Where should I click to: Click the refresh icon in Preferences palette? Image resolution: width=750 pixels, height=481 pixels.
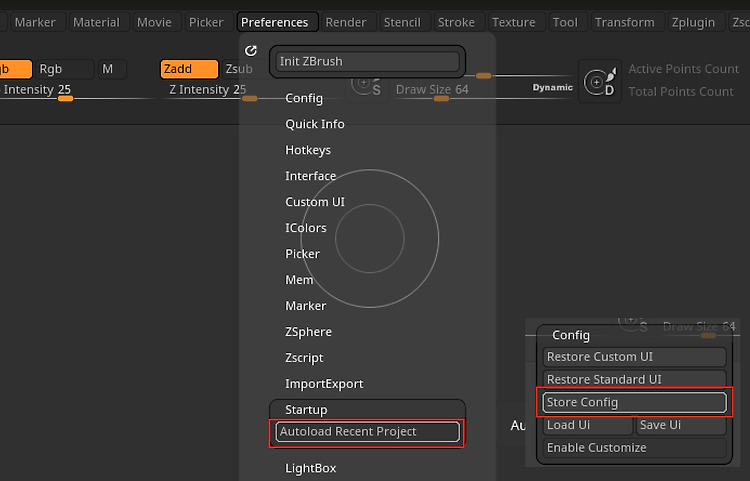[x=251, y=51]
